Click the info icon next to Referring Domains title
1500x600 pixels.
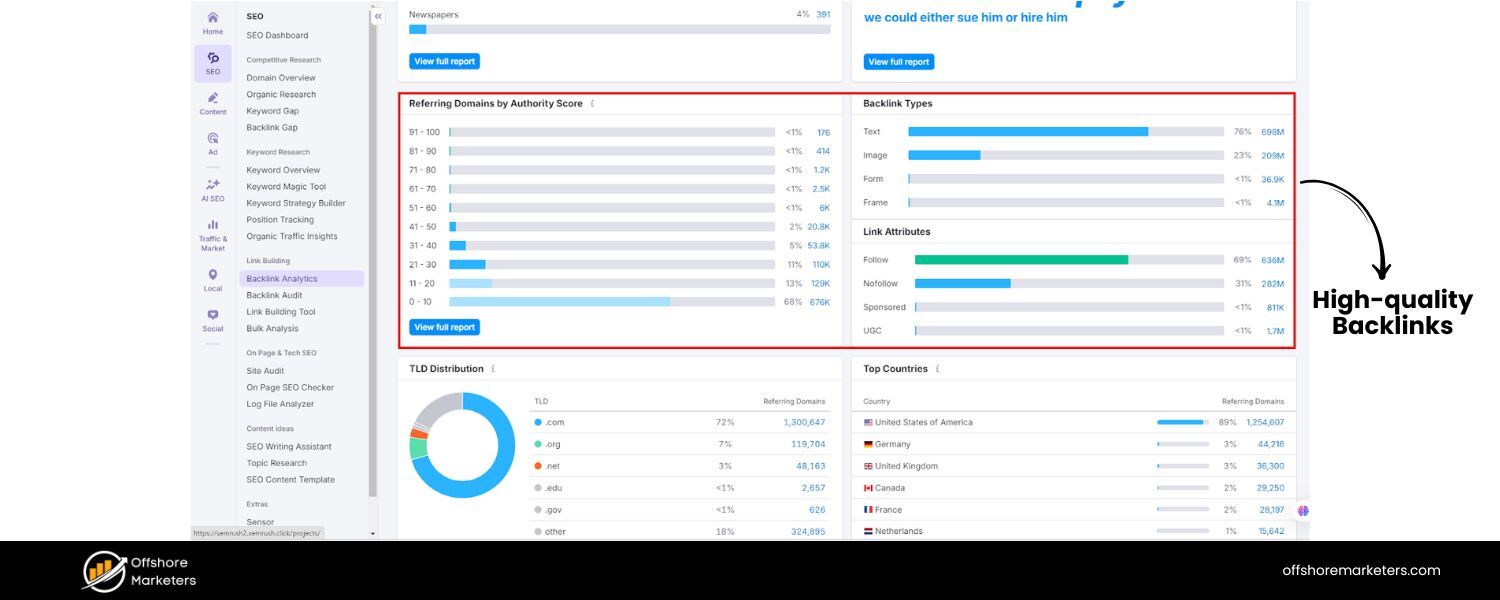594,103
